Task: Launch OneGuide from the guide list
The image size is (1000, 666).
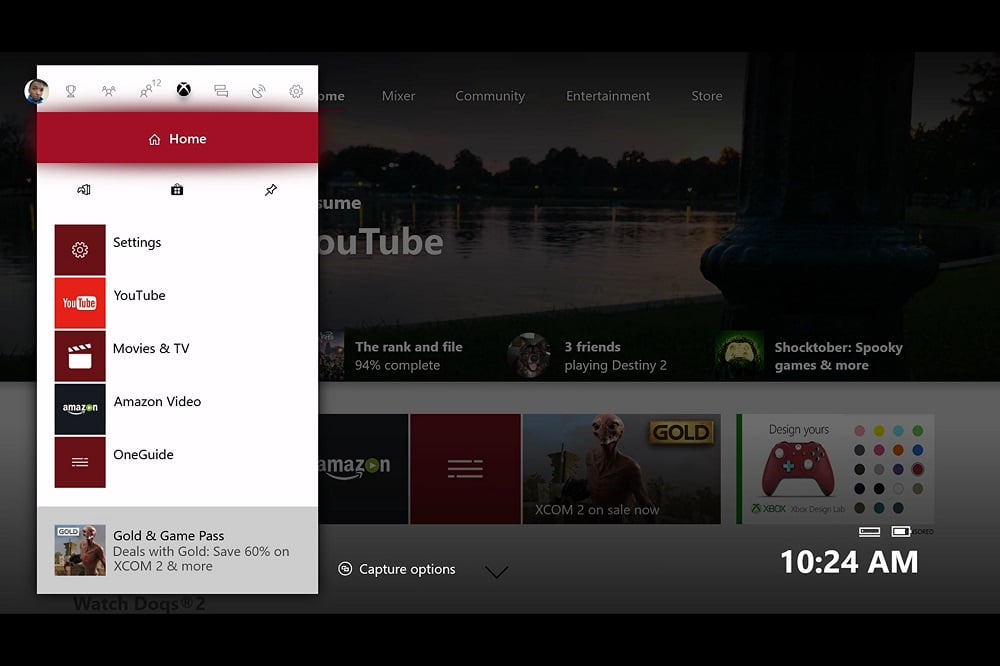Action: point(146,455)
